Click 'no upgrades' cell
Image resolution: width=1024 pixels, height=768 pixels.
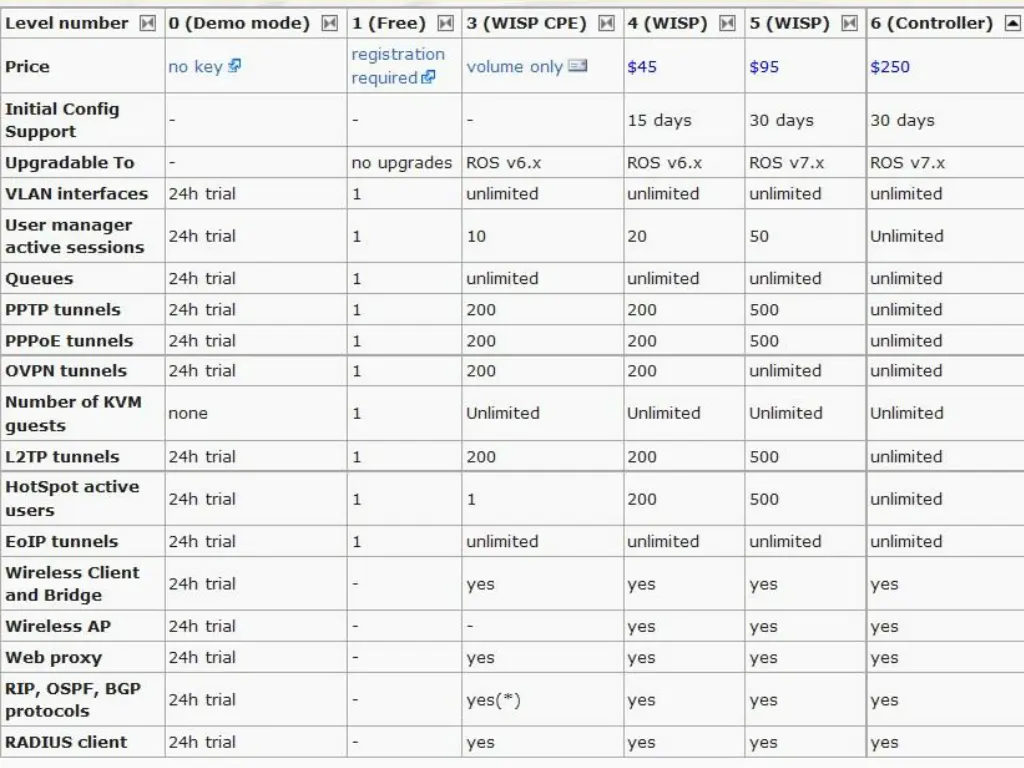pos(402,163)
